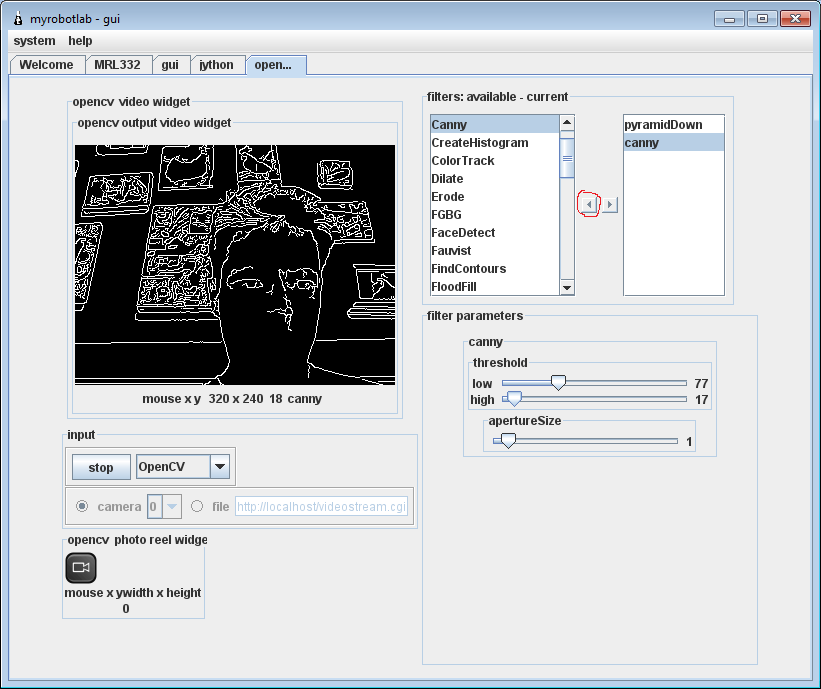This screenshot has width=821, height=689.
Task: Click the myrobotlab title bar app icon
Action: tap(17, 18)
